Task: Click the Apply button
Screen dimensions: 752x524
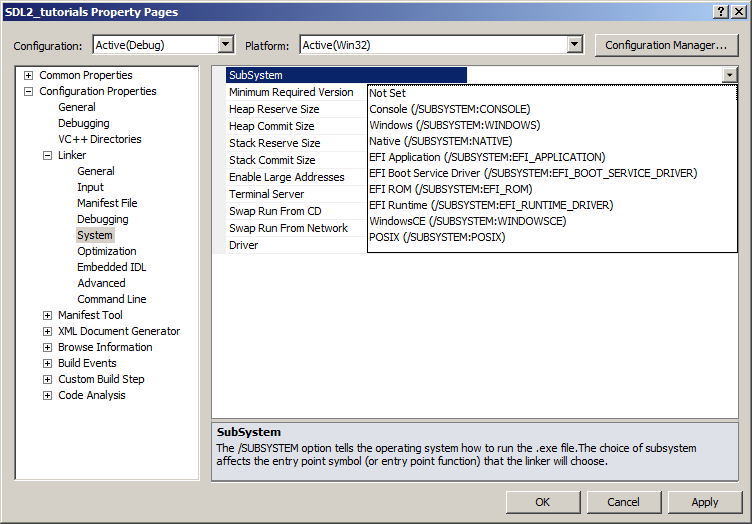Action: tap(705, 502)
